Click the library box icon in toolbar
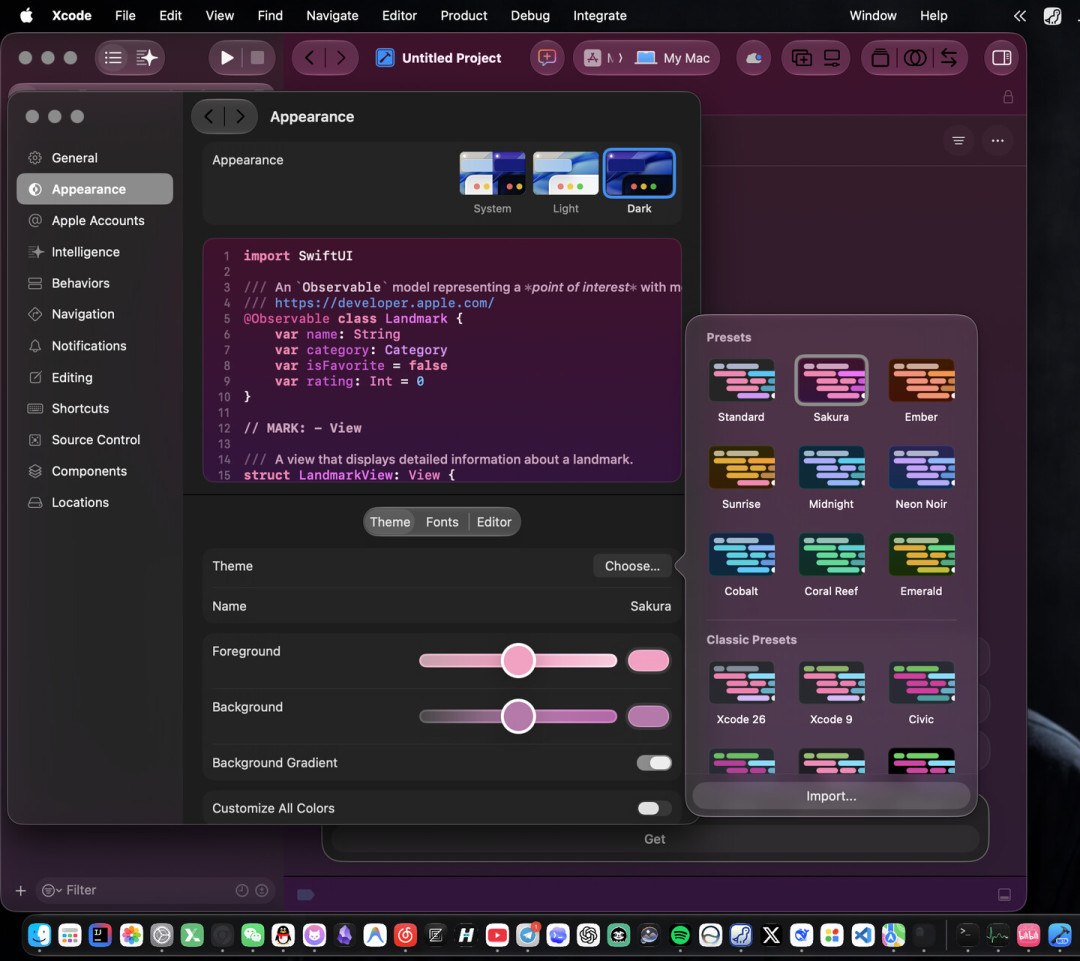1080x961 pixels. coord(880,58)
